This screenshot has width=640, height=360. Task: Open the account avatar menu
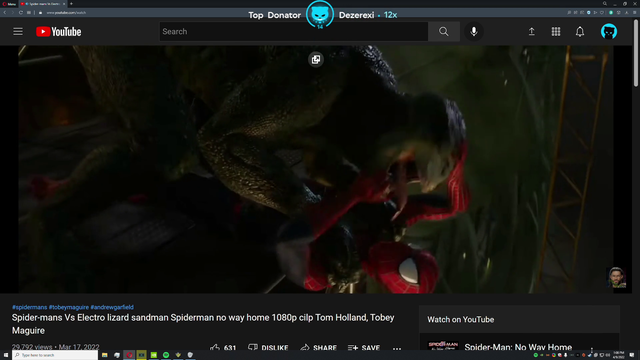609,31
